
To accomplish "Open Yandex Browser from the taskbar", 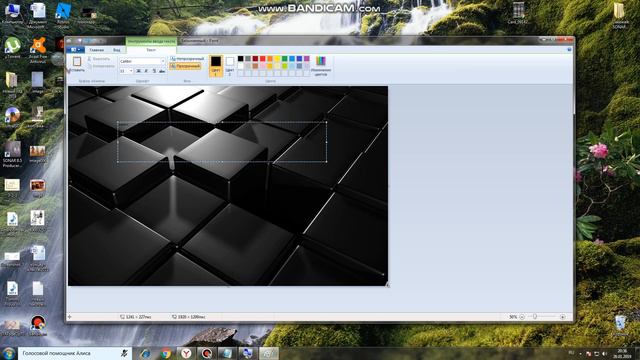I will 186,353.
